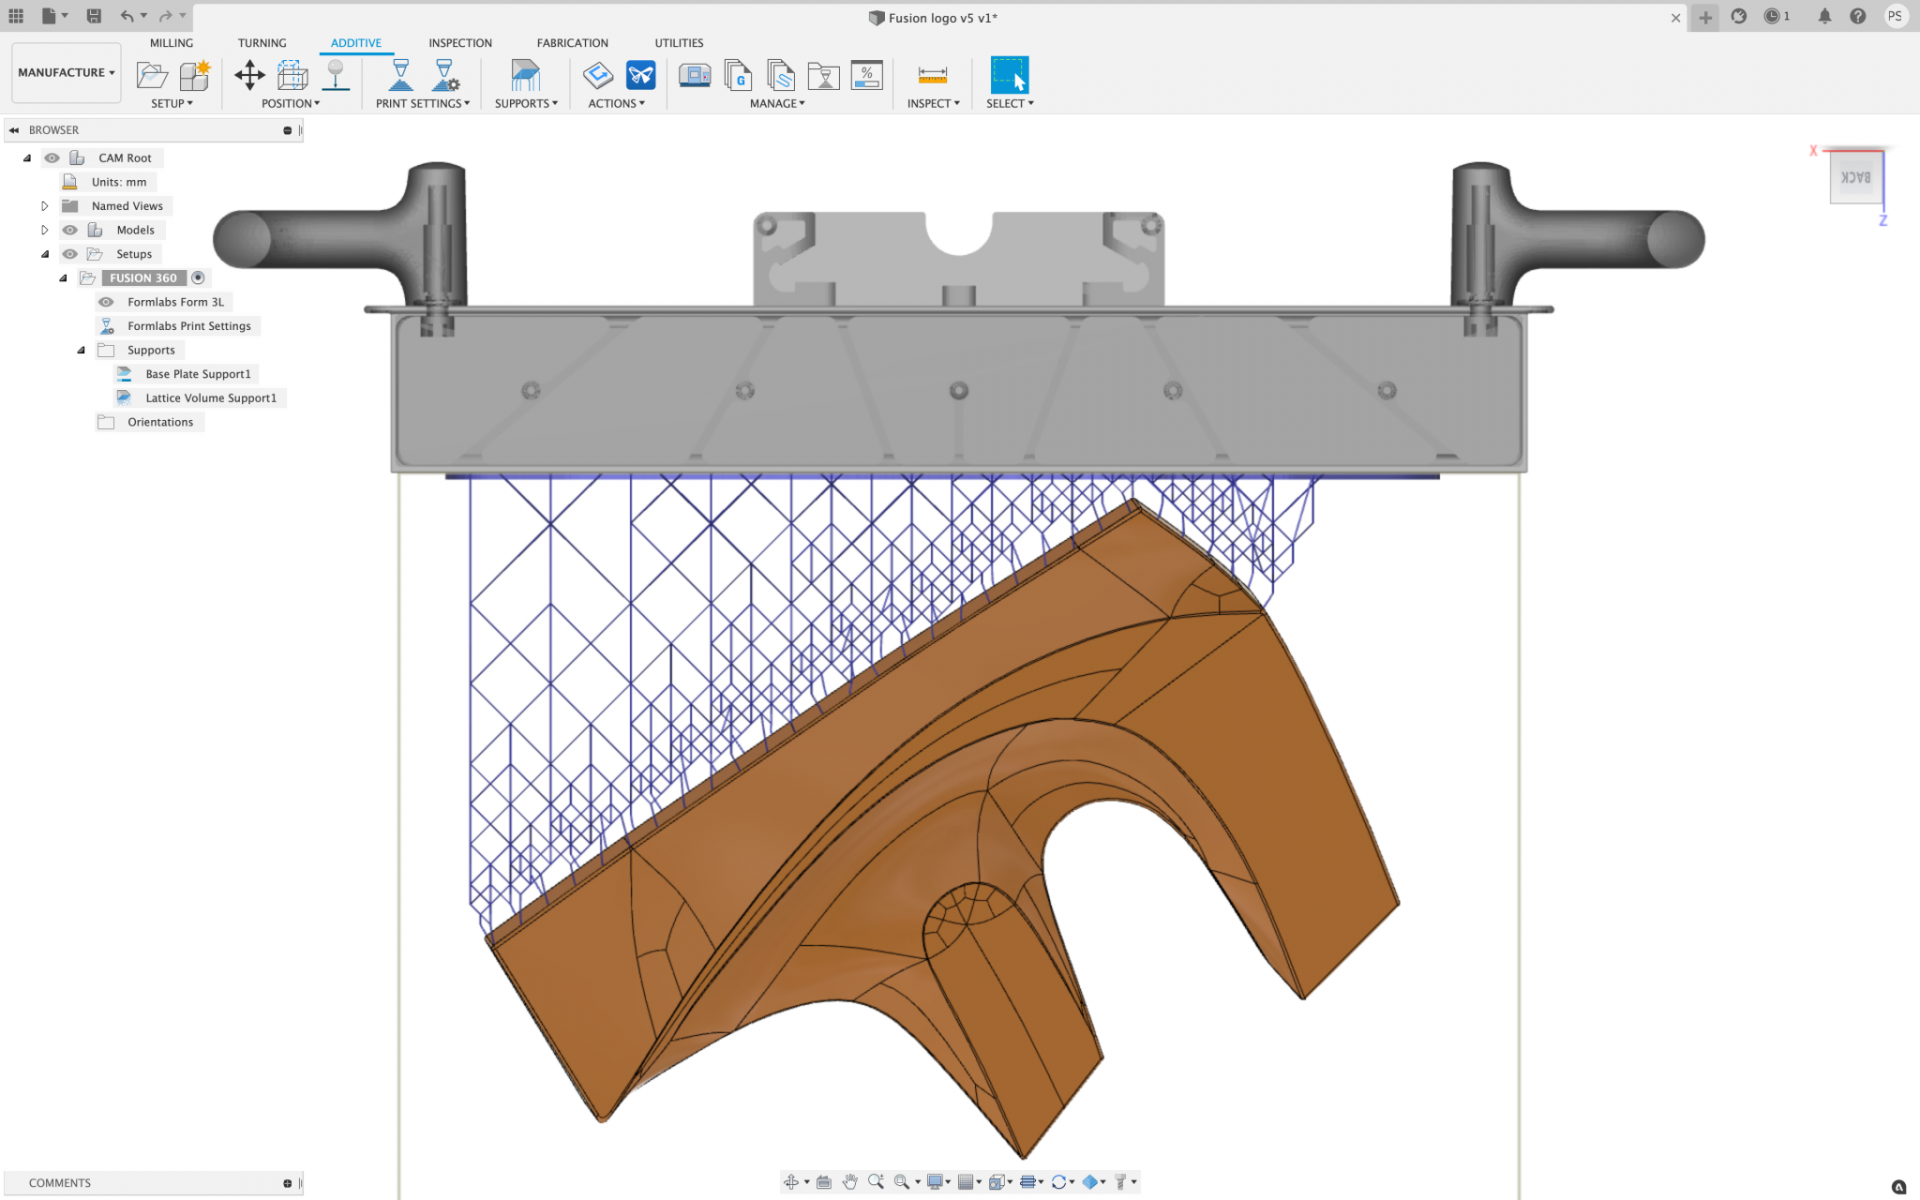Activate the Orbit tool at the bottom
1920x1200 pixels.
click(x=793, y=1181)
